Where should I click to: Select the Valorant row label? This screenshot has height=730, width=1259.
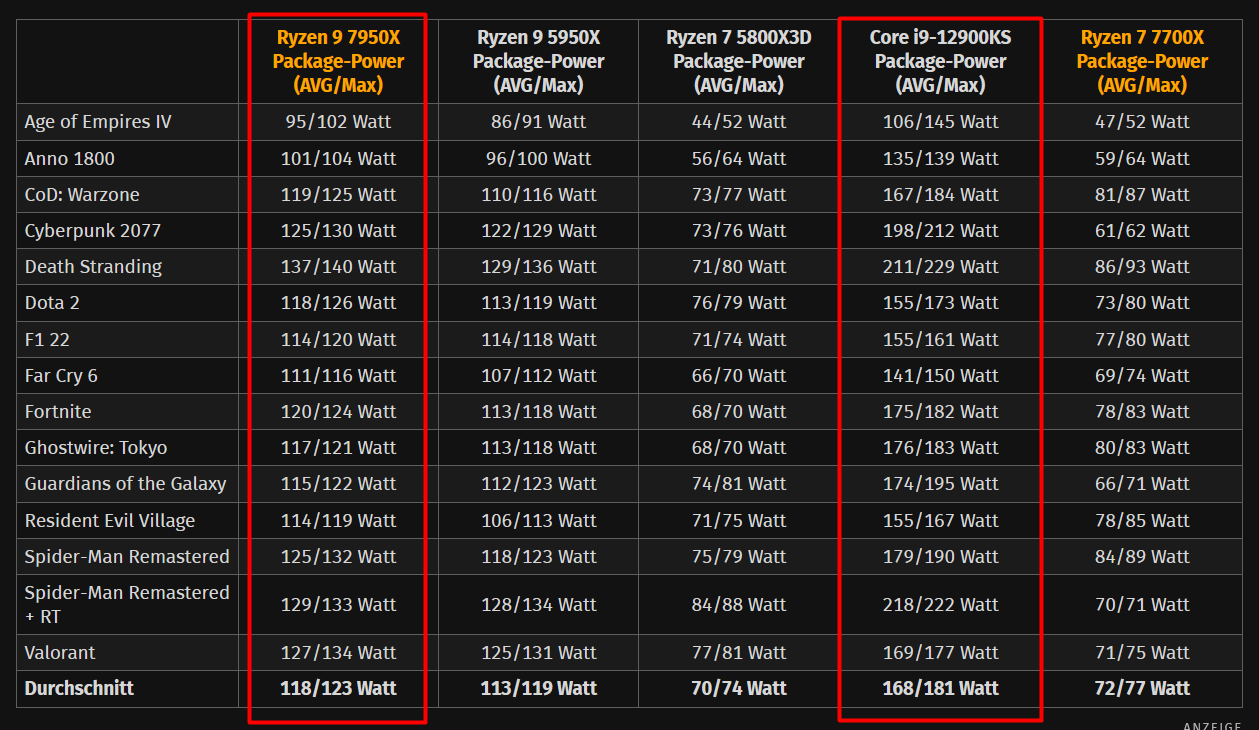pyautogui.click(x=60, y=652)
